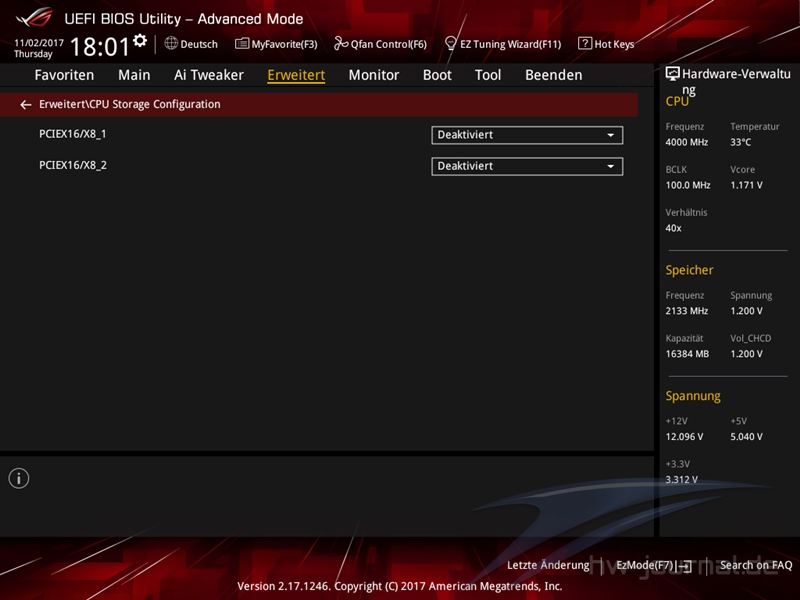Screen dimensions: 800x600
Task: Click the settings gear next to clock
Action: pyautogui.click(x=140, y=41)
